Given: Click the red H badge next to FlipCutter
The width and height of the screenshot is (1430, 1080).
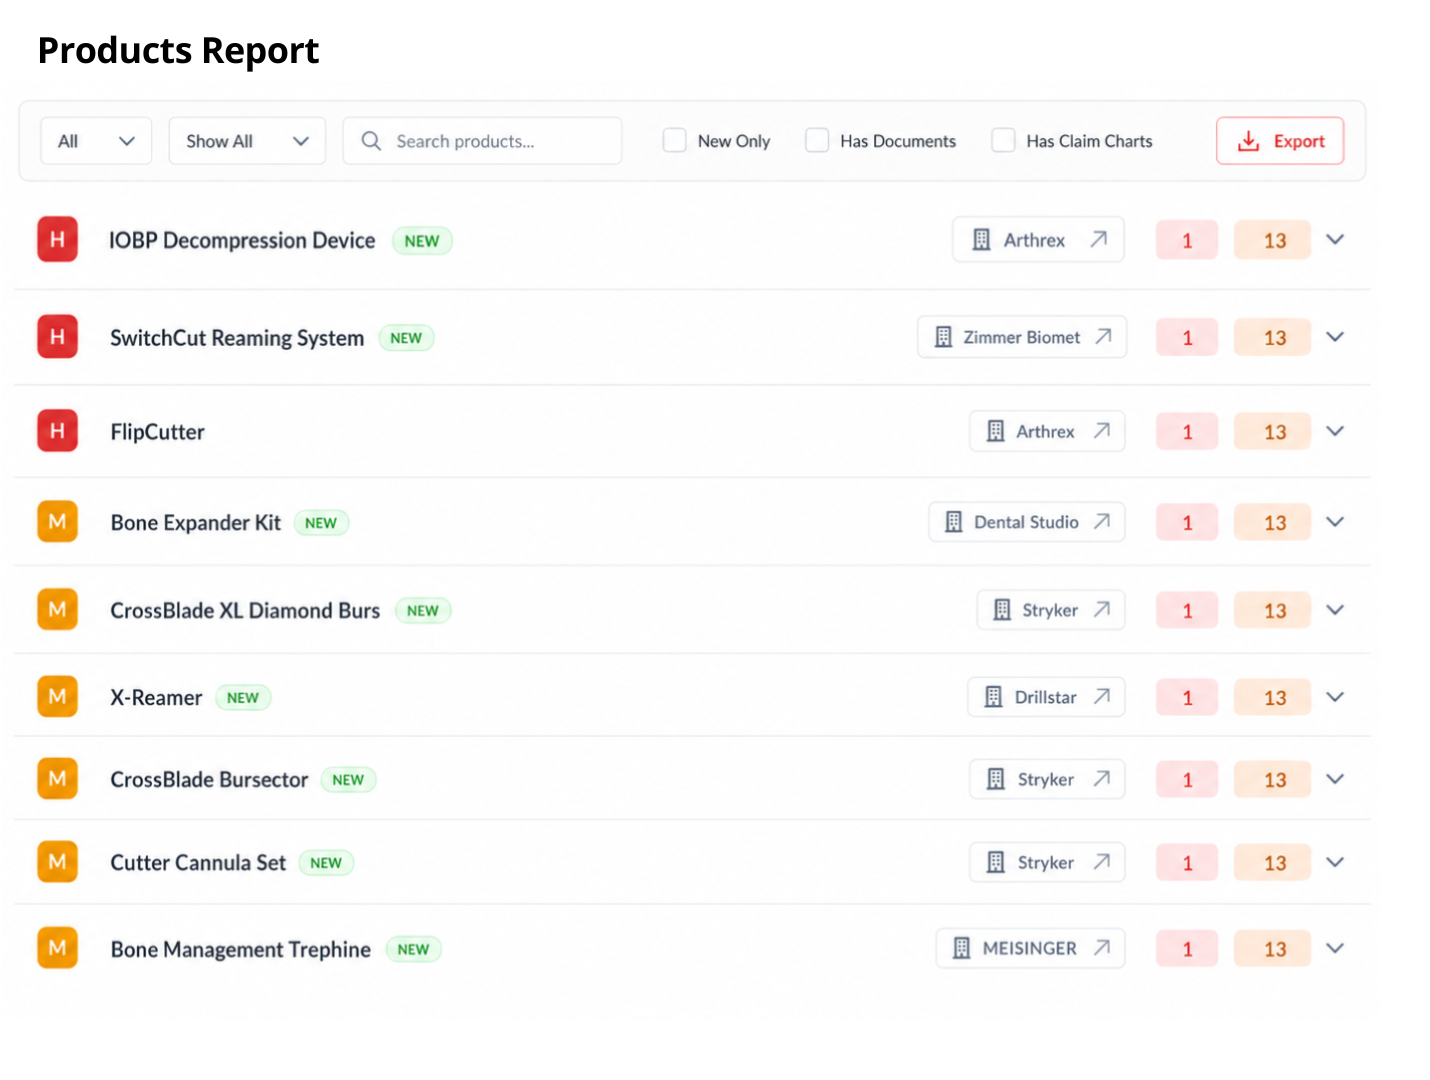Looking at the screenshot, I should point(57,431).
